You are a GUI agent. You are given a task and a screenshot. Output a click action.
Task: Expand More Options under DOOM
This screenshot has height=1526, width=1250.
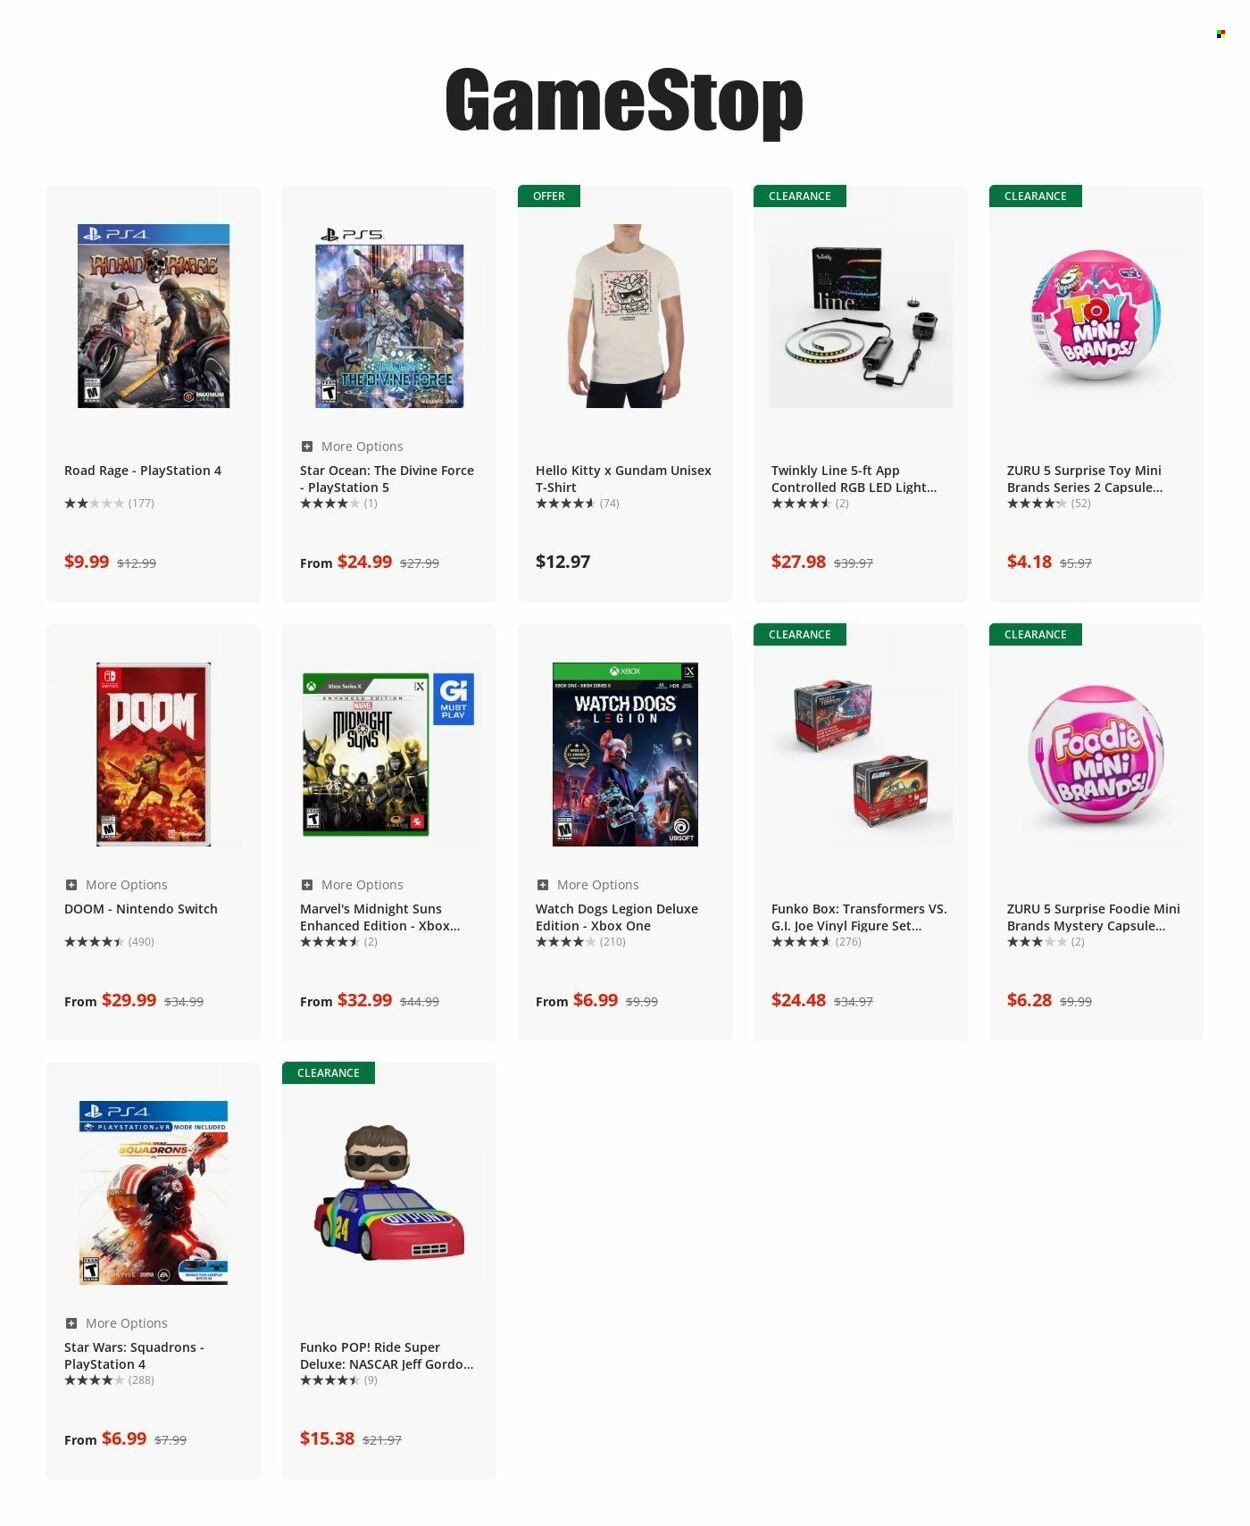pyautogui.click(x=116, y=885)
